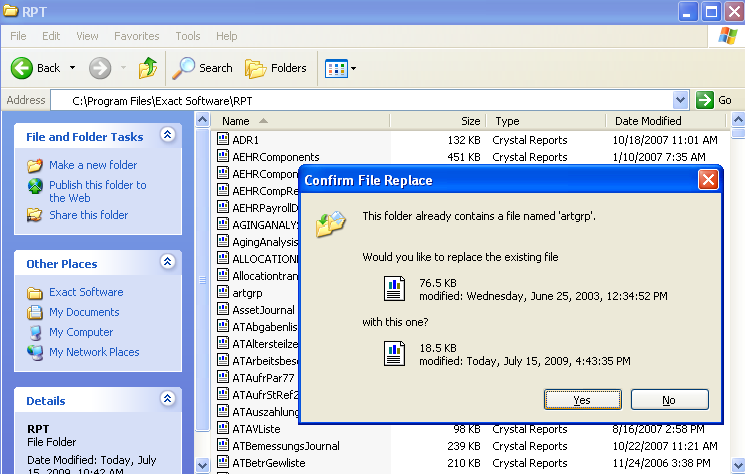Click Make a new folder link

(93, 165)
